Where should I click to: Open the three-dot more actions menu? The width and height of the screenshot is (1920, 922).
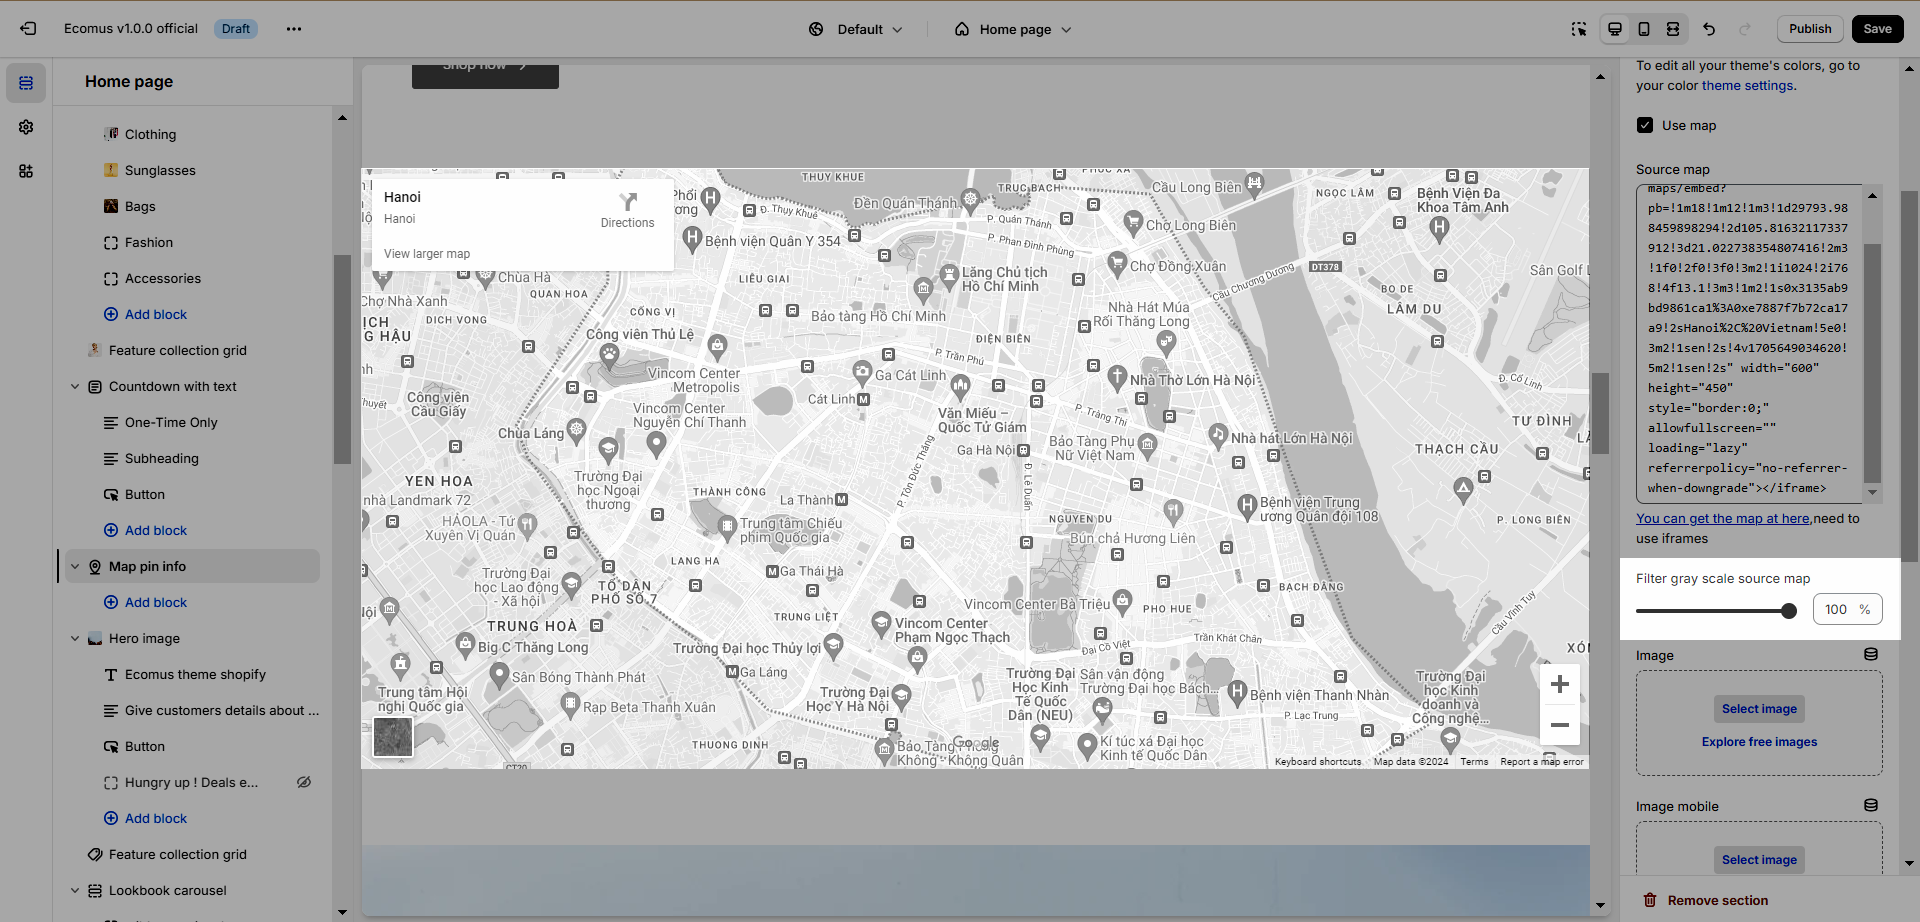point(293,29)
